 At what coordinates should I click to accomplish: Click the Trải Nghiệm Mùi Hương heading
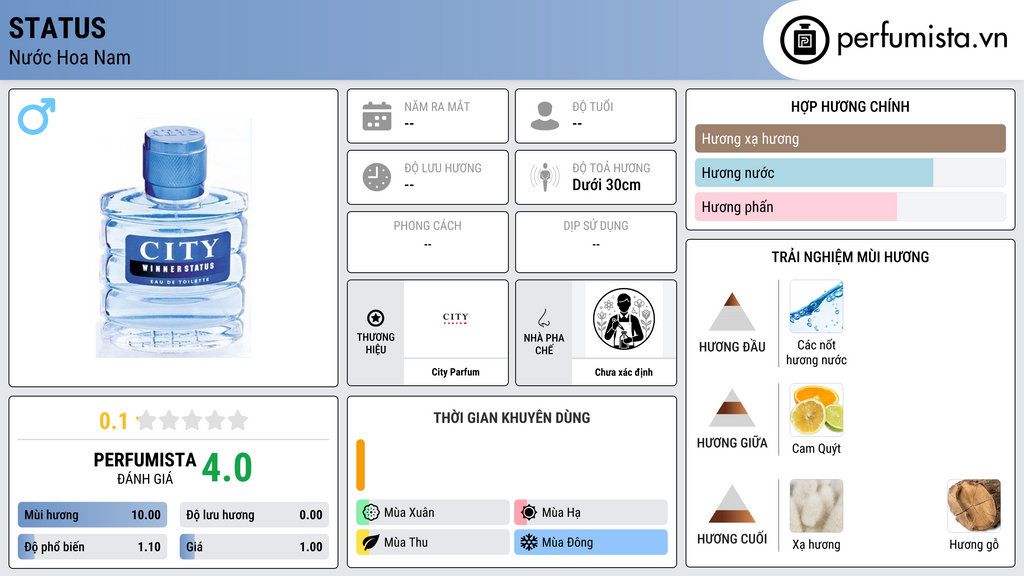pos(850,257)
